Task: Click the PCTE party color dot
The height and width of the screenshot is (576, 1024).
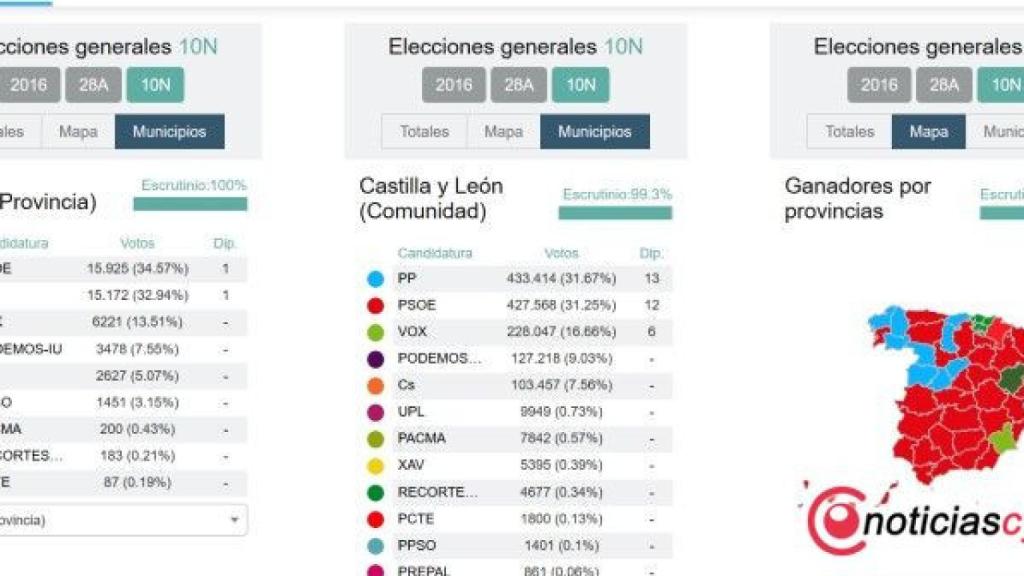Action: 377,518
